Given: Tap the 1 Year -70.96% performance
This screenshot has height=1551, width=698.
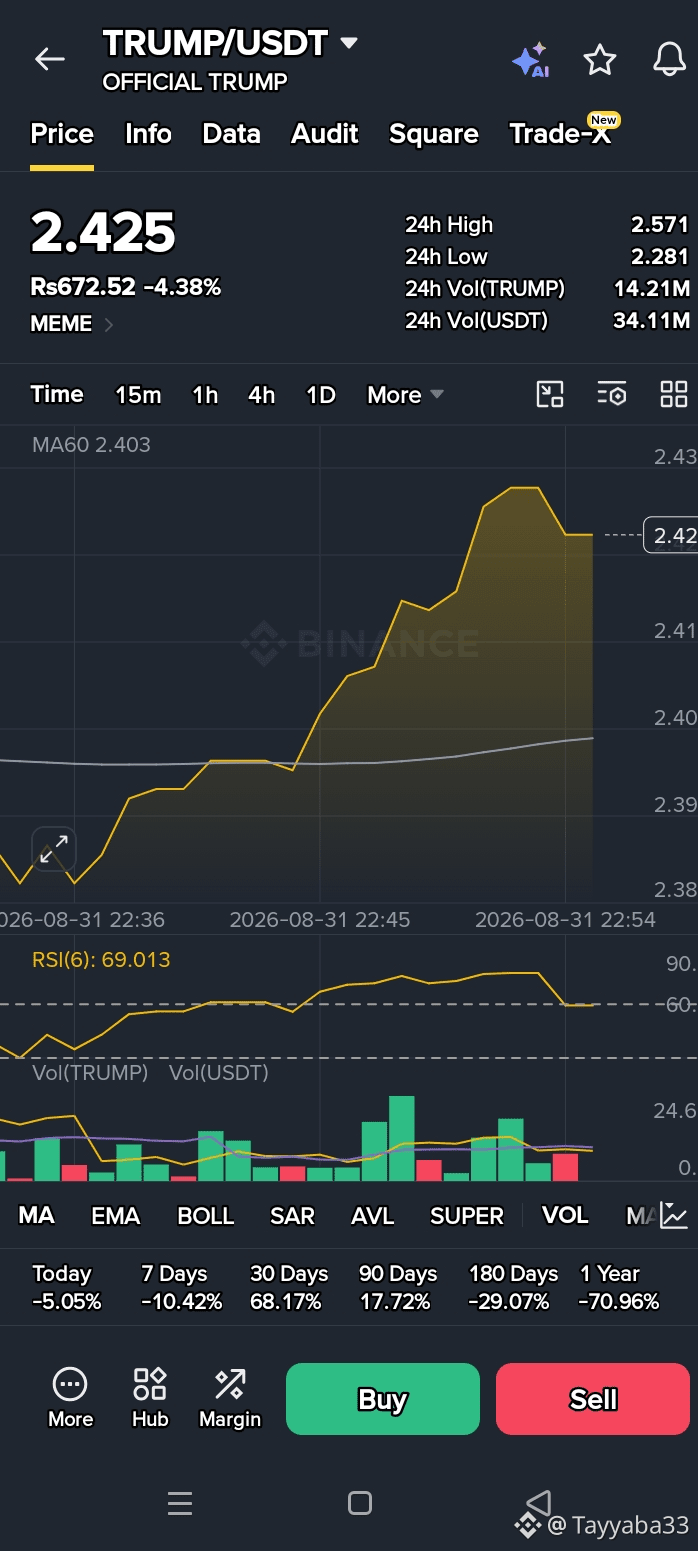Looking at the screenshot, I should pyautogui.click(x=619, y=1287).
